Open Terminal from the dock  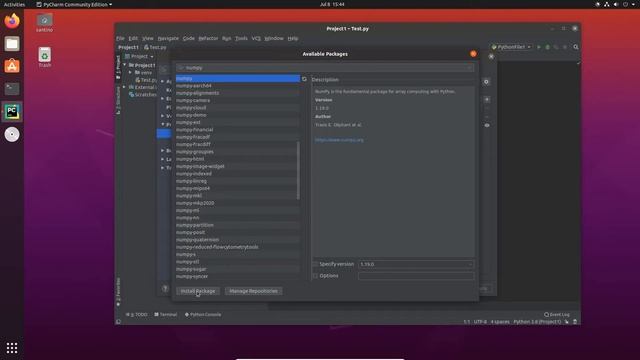point(12,89)
